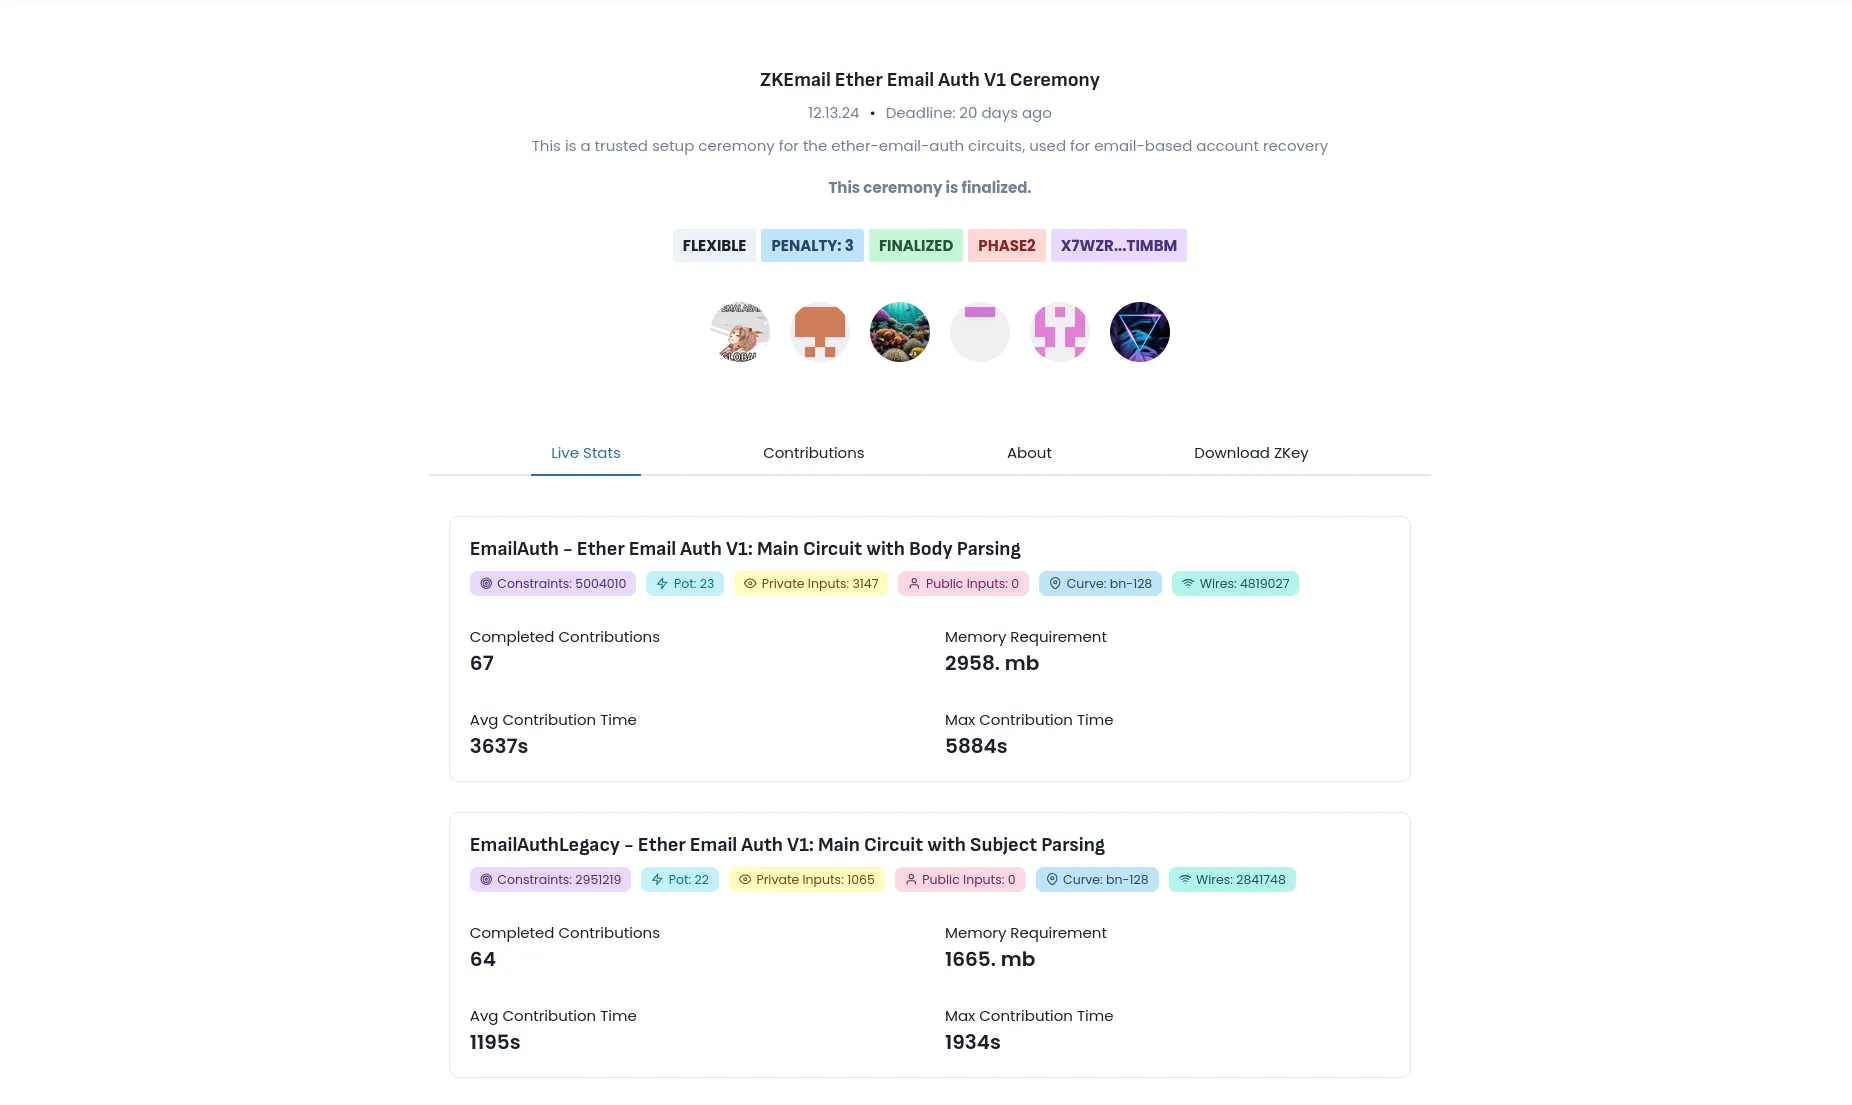Click the X7WZR...TIMBM purple tag
1852x1105 pixels.
point(1119,246)
